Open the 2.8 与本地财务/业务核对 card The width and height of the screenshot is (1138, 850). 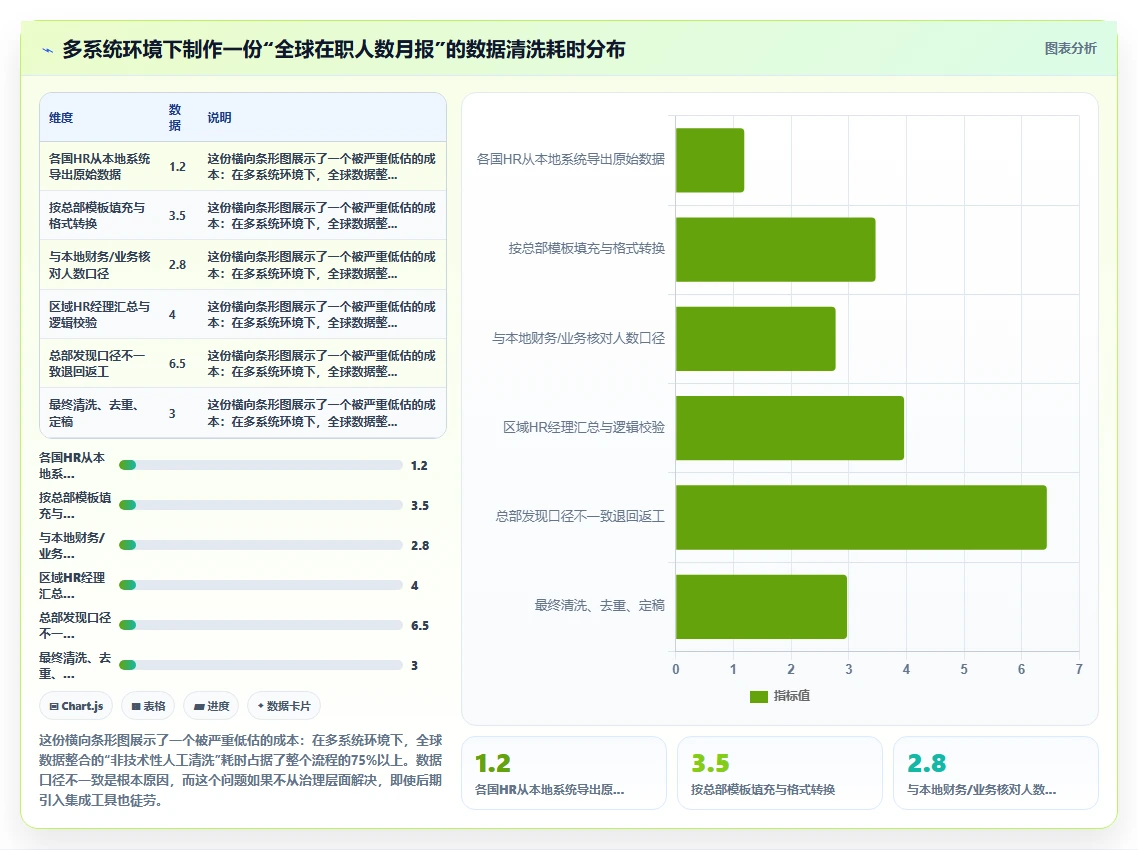996,773
